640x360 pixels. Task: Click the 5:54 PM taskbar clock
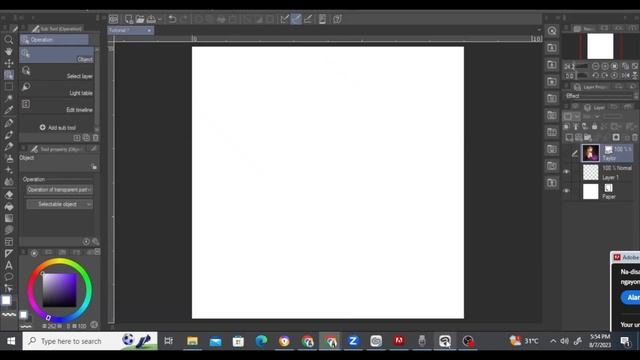(x=600, y=337)
